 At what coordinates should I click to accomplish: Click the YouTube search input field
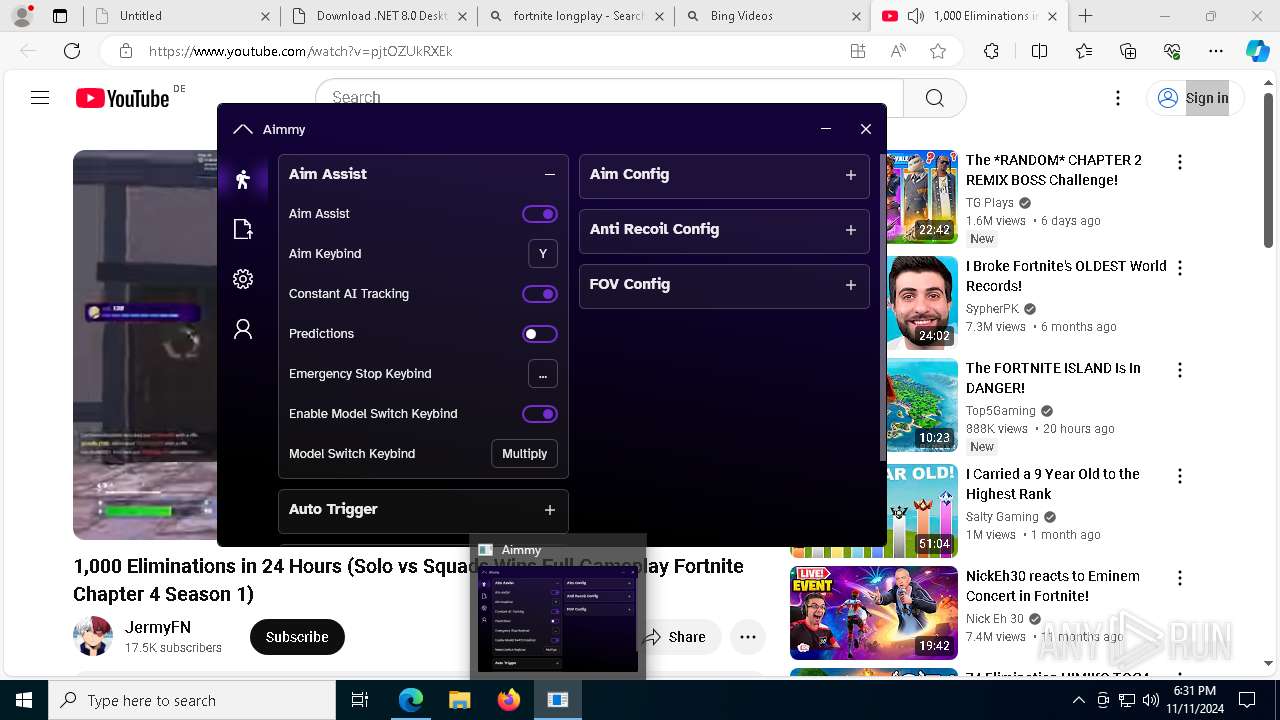pyautogui.click(x=610, y=98)
